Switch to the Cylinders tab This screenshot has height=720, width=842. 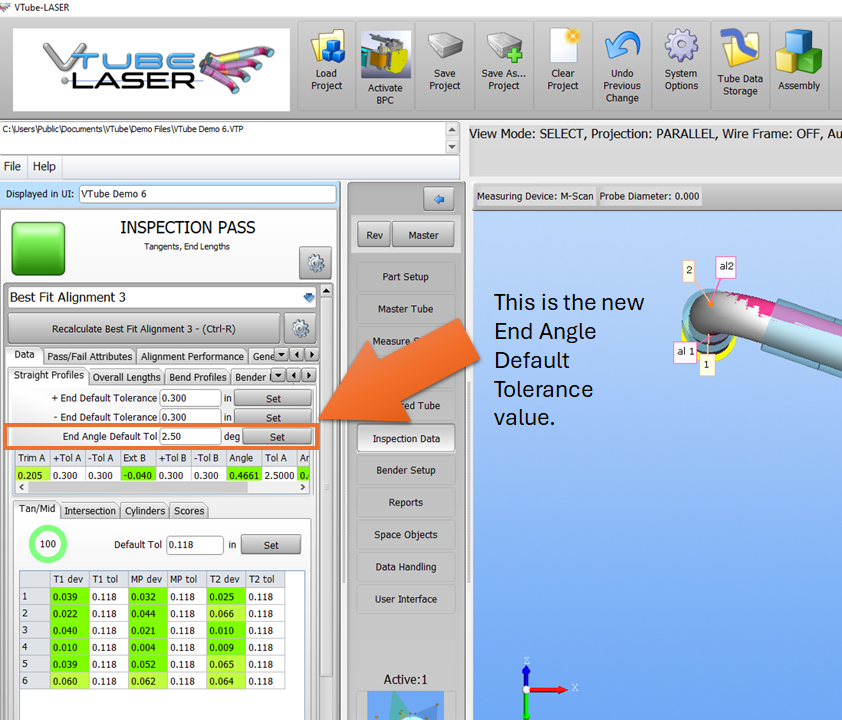(145, 511)
